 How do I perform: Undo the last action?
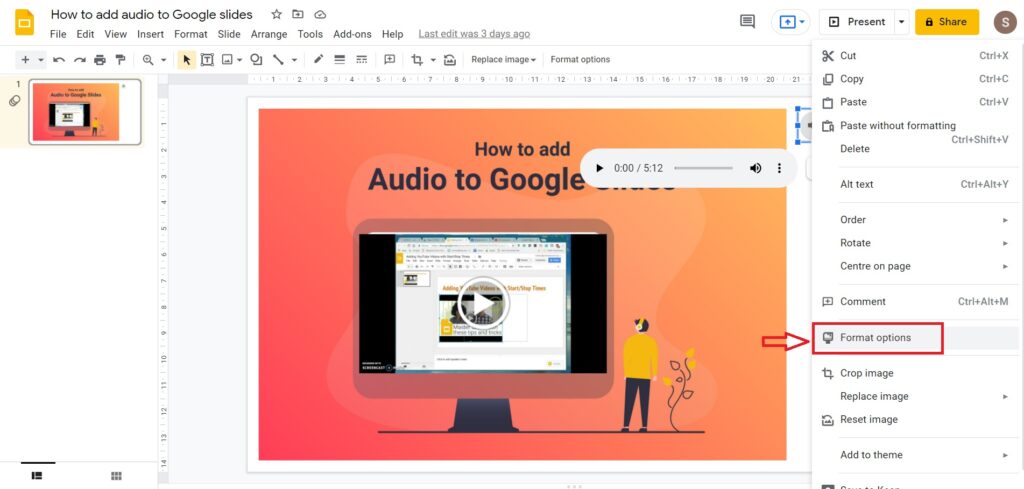pos(59,59)
